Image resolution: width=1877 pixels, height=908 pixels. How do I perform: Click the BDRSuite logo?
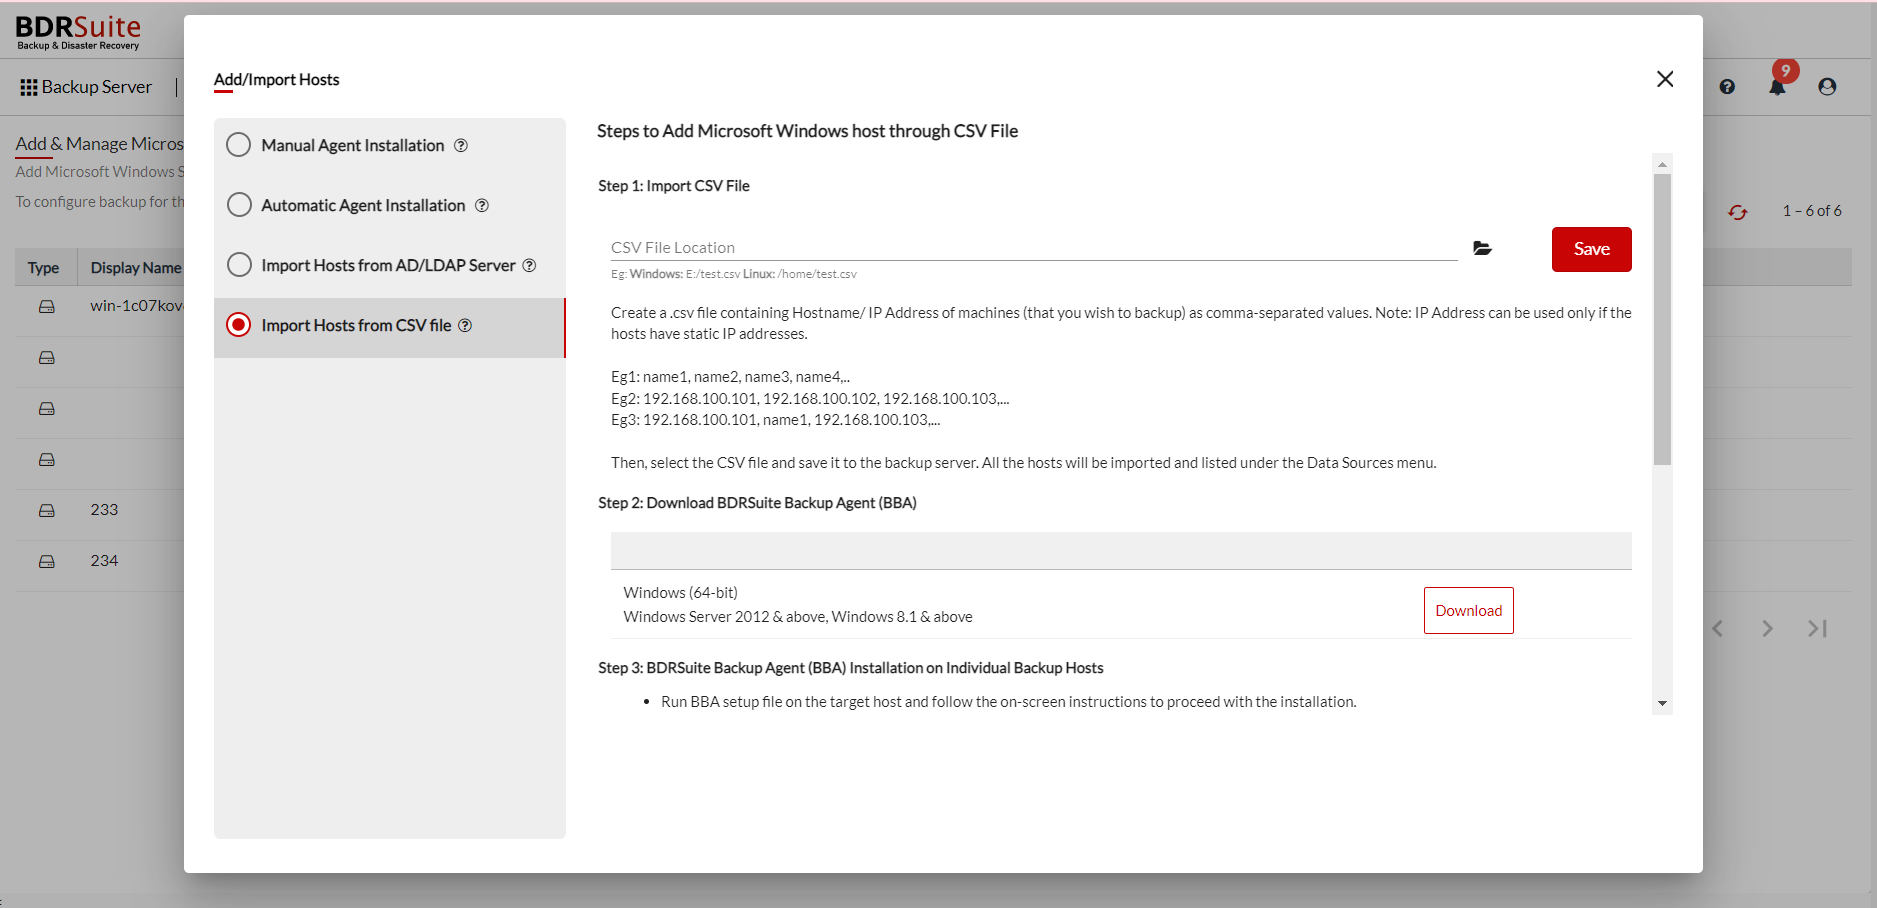coord(78,32)
